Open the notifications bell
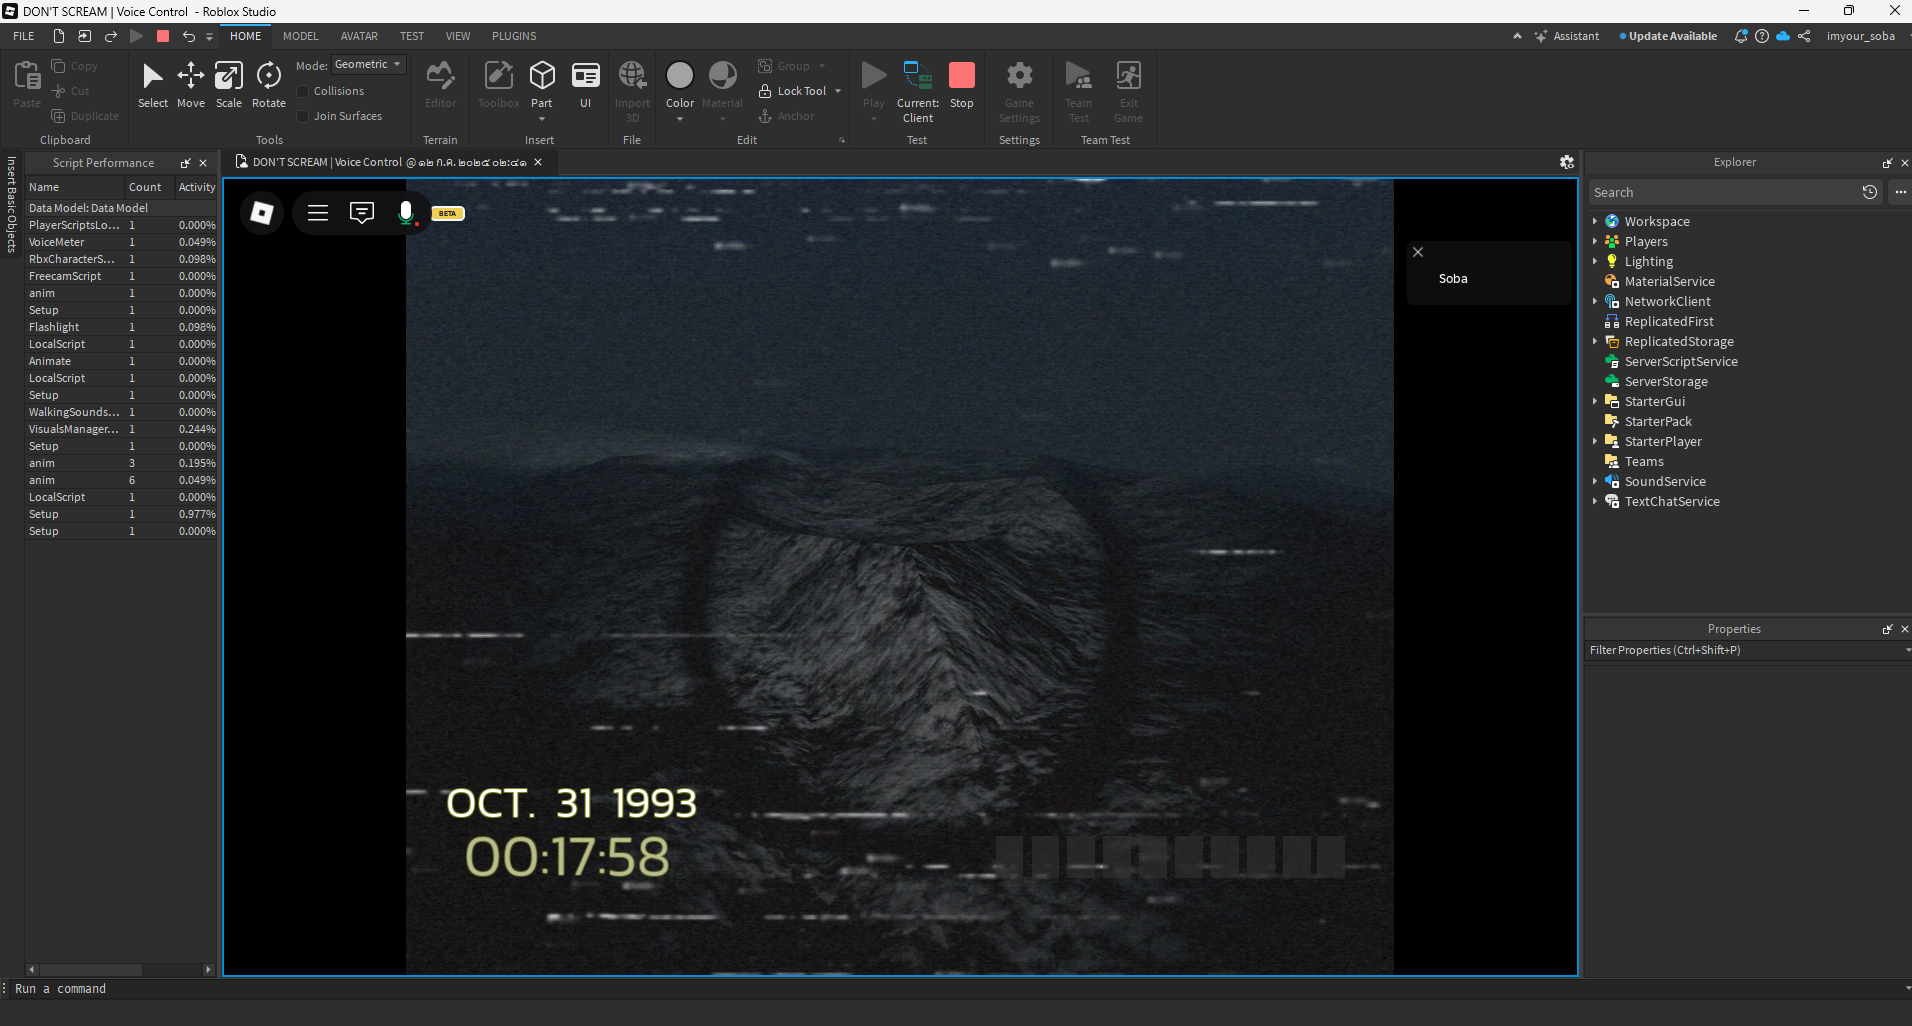This screenshot has width=1912, height=1026. coord(1741,36)
